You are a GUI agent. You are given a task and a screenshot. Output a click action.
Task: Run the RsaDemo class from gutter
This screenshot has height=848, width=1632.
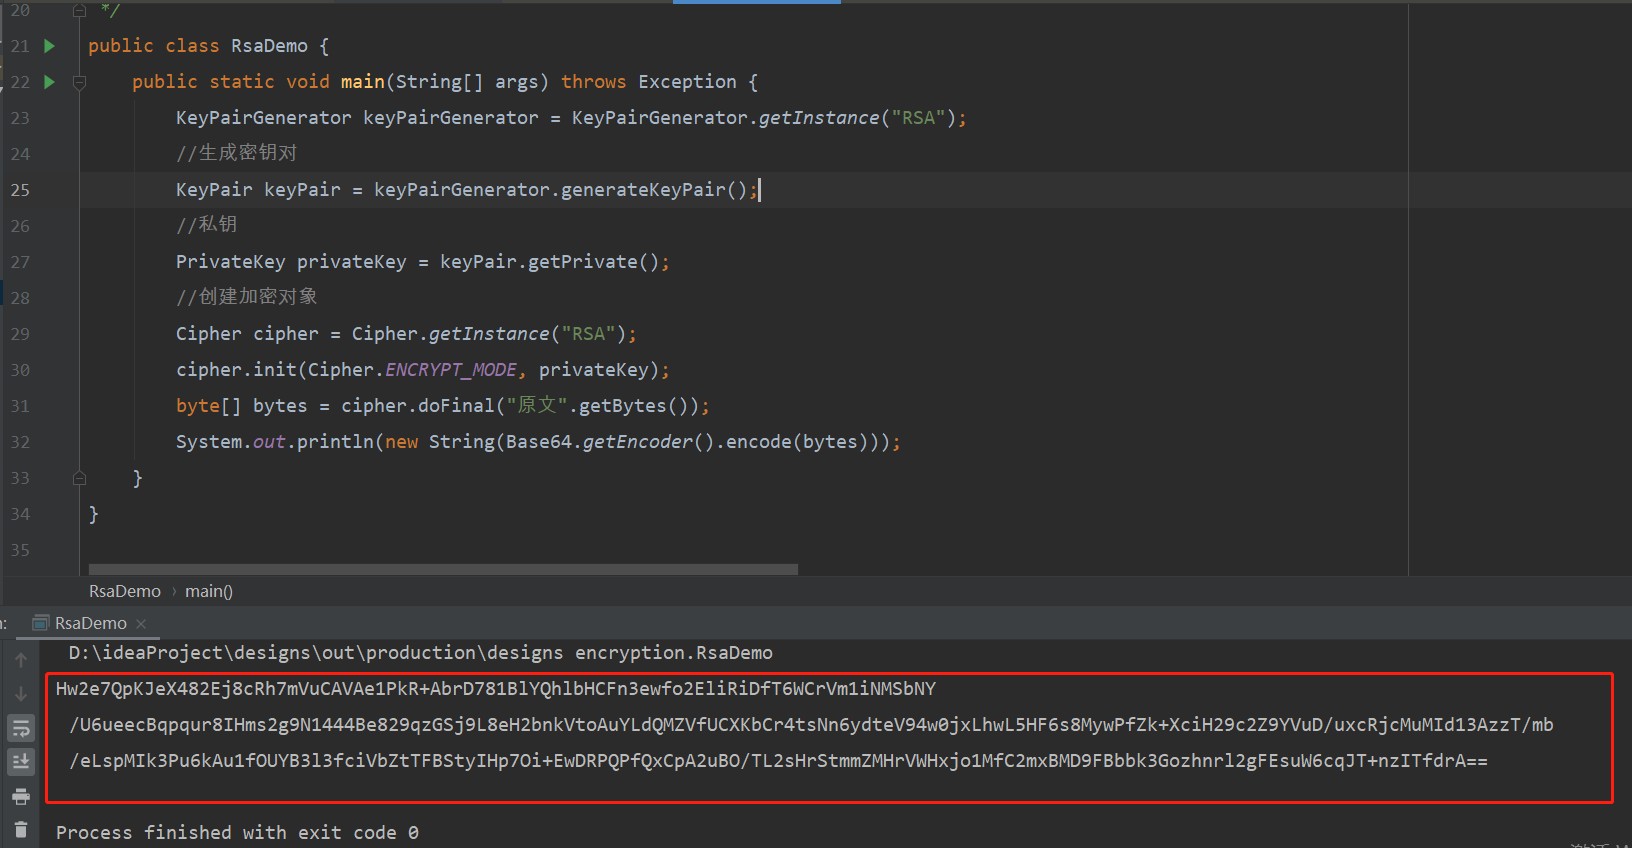pos(49,46)
